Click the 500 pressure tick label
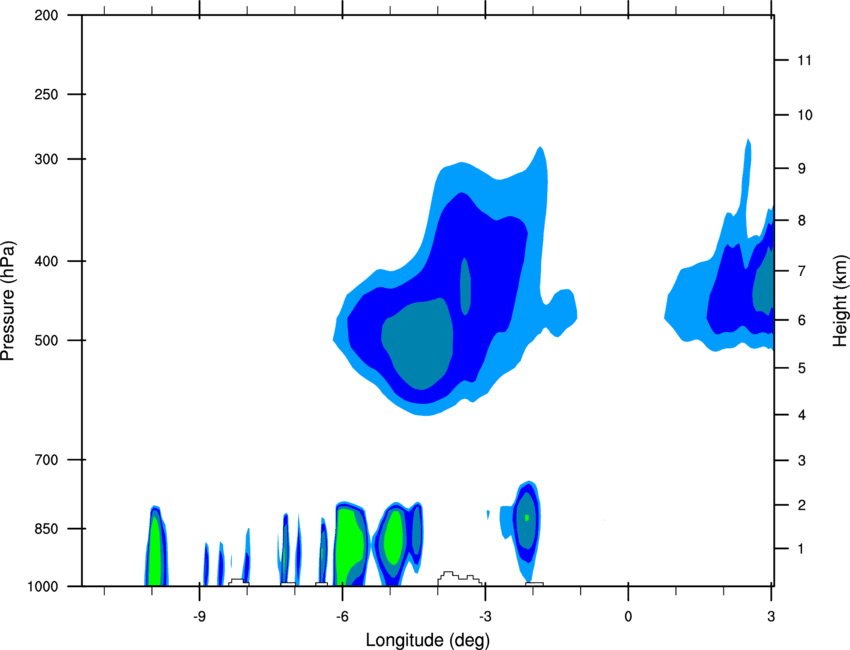Screen dimensions: 850x650 click(x=46, y=340)
